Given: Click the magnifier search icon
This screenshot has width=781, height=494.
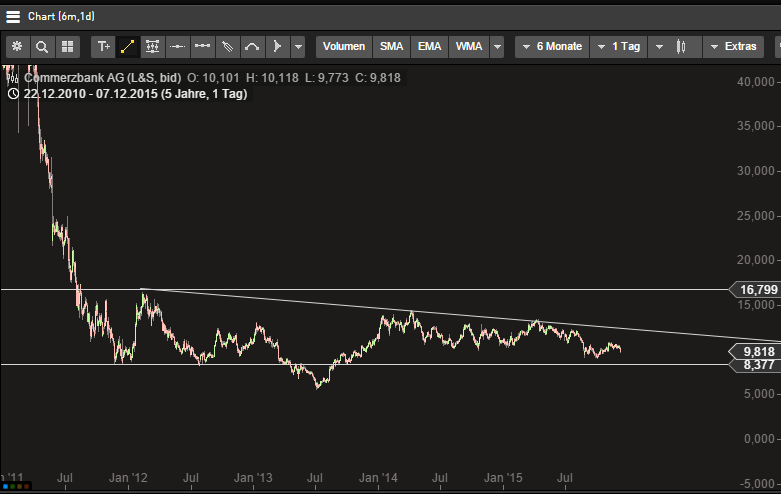Looking at the screenshot, I should coord(42,47).
